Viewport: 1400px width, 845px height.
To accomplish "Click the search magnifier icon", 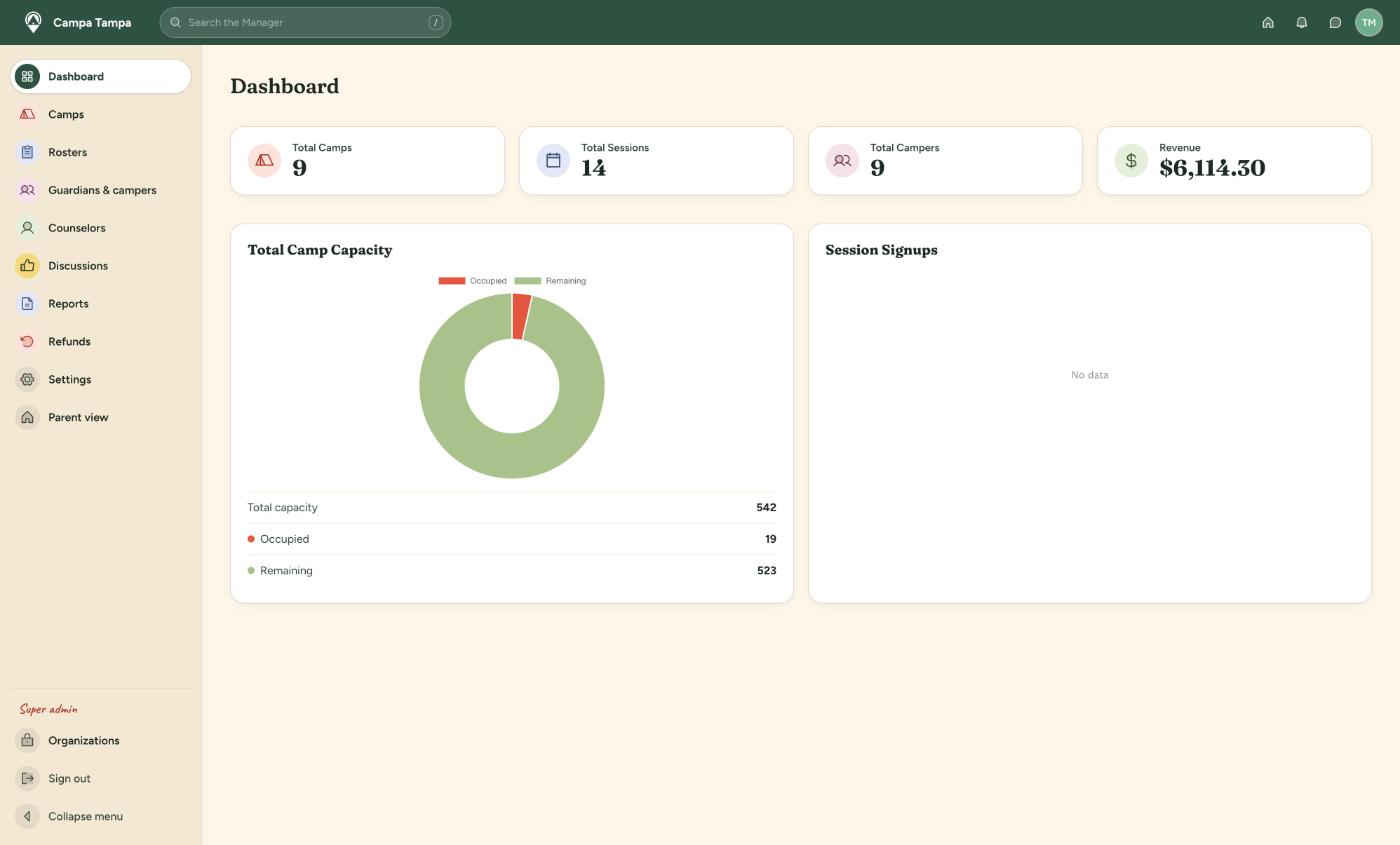I will (175, 22).
